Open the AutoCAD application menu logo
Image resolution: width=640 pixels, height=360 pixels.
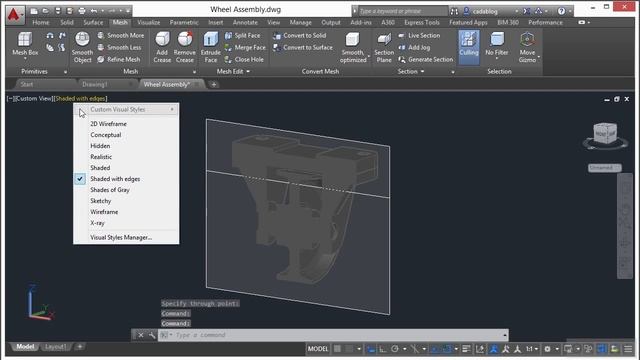coord(14,15)
